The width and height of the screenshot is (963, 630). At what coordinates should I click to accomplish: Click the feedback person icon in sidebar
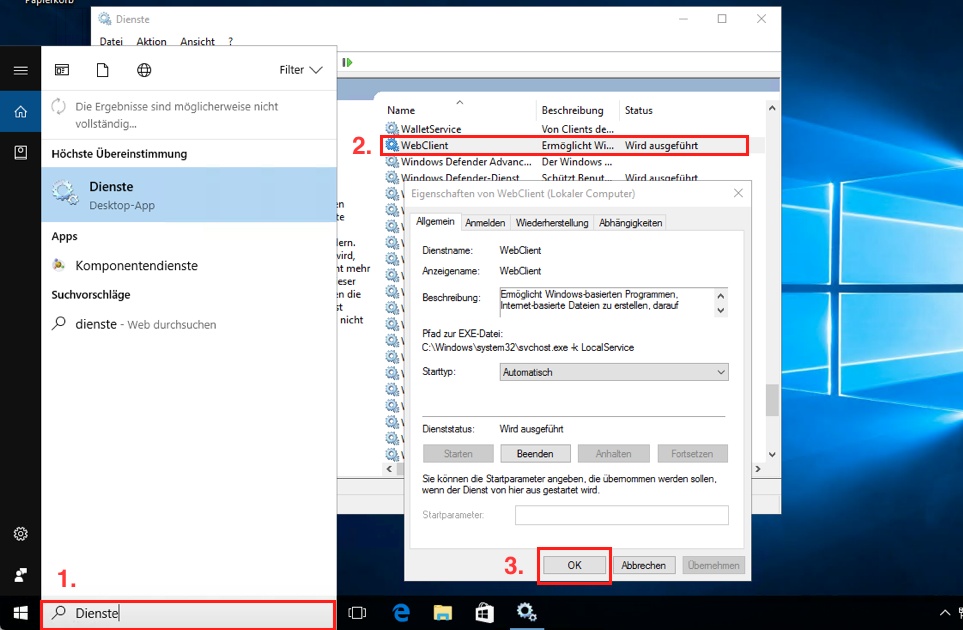[x=20, y=575]
